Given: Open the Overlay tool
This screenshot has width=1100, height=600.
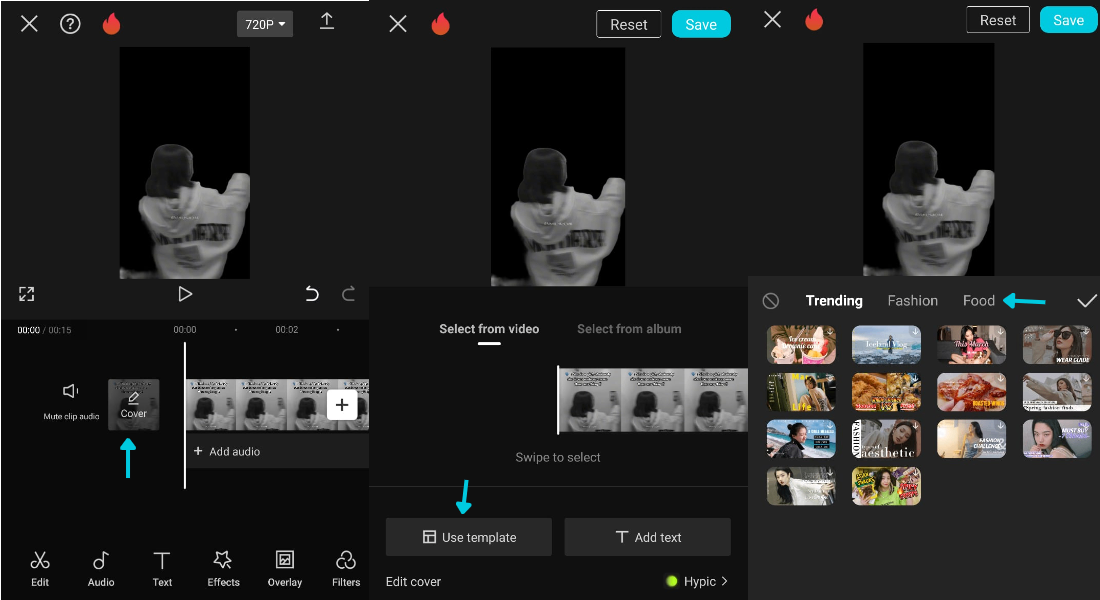Looking at the screenshot, I should click(x=285, y=569).
